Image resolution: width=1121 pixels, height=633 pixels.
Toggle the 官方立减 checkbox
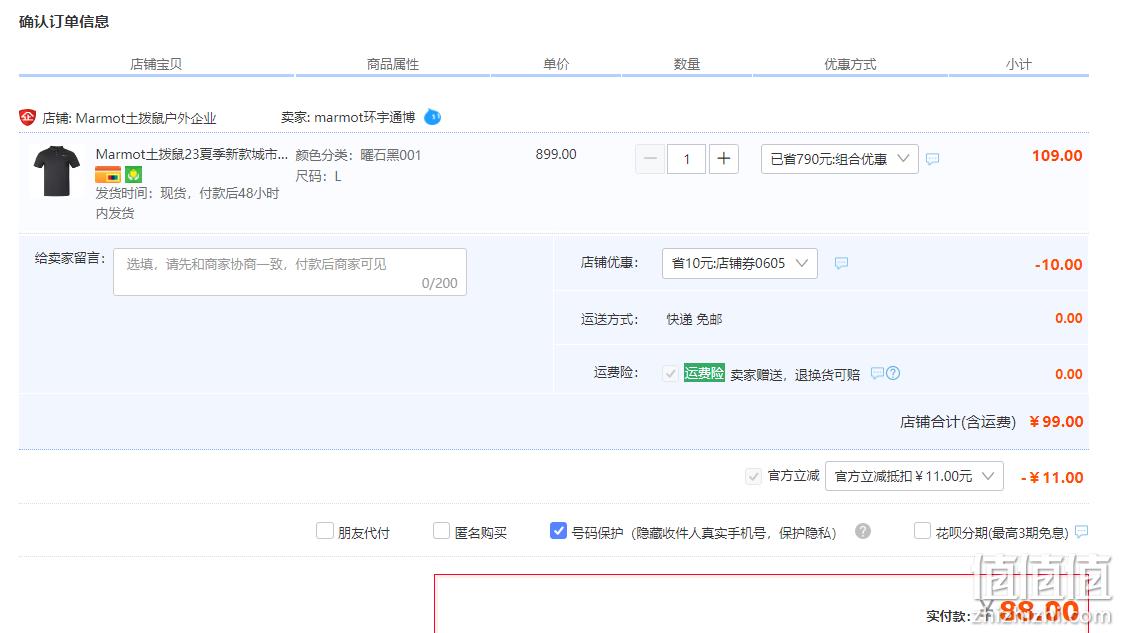tap(753, 476)
